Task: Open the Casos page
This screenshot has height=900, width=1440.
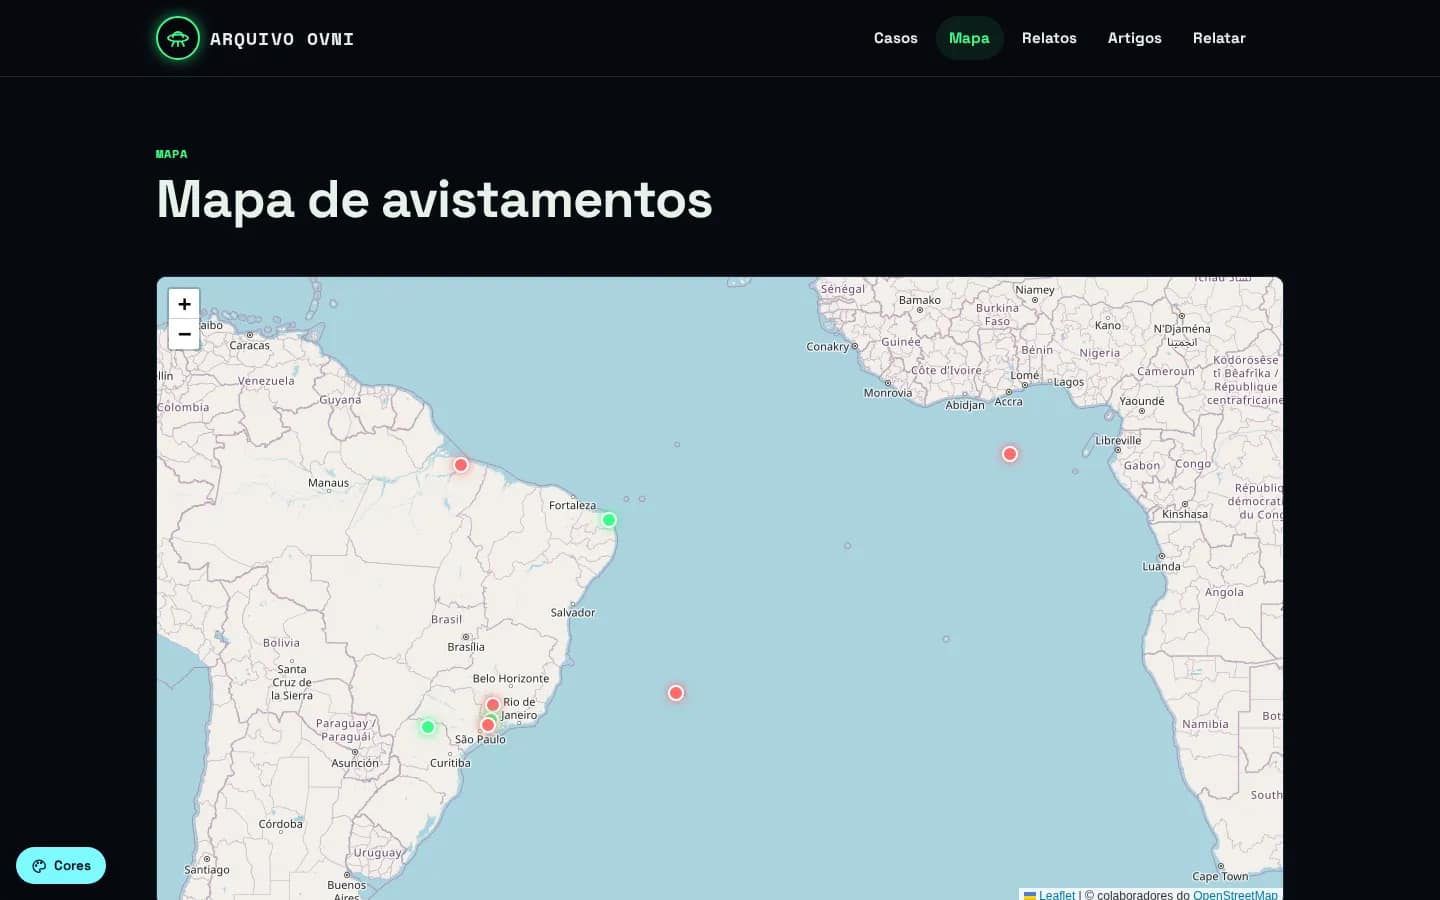Action: pyautogui.click(x=896, y=38)
